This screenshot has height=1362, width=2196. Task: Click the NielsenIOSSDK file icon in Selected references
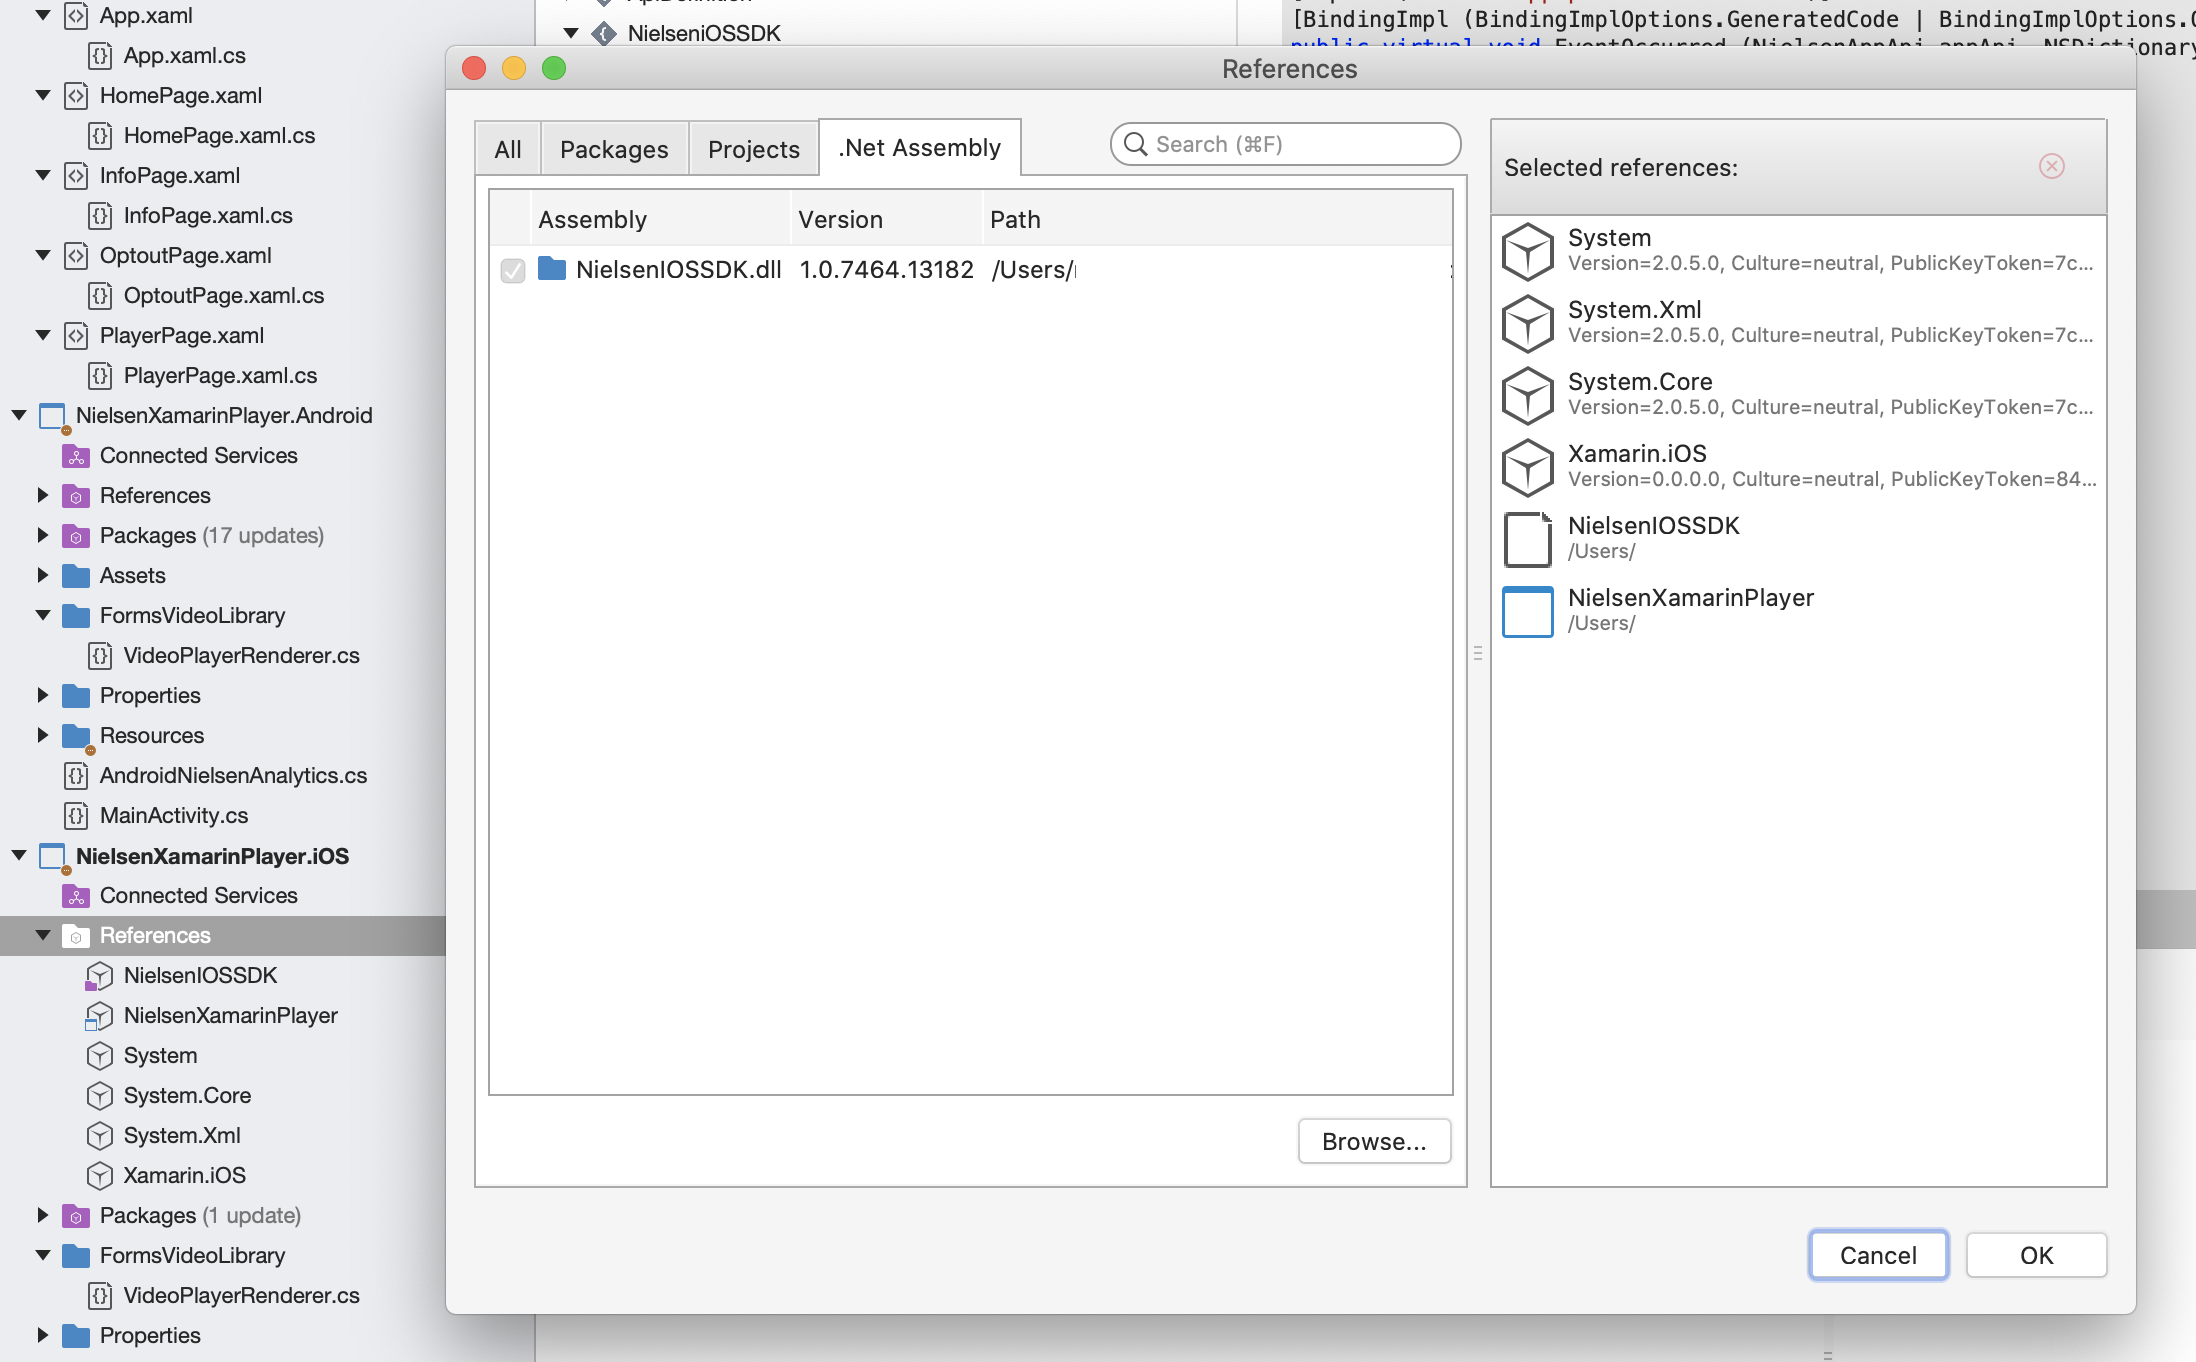(x=1528, y=539)
